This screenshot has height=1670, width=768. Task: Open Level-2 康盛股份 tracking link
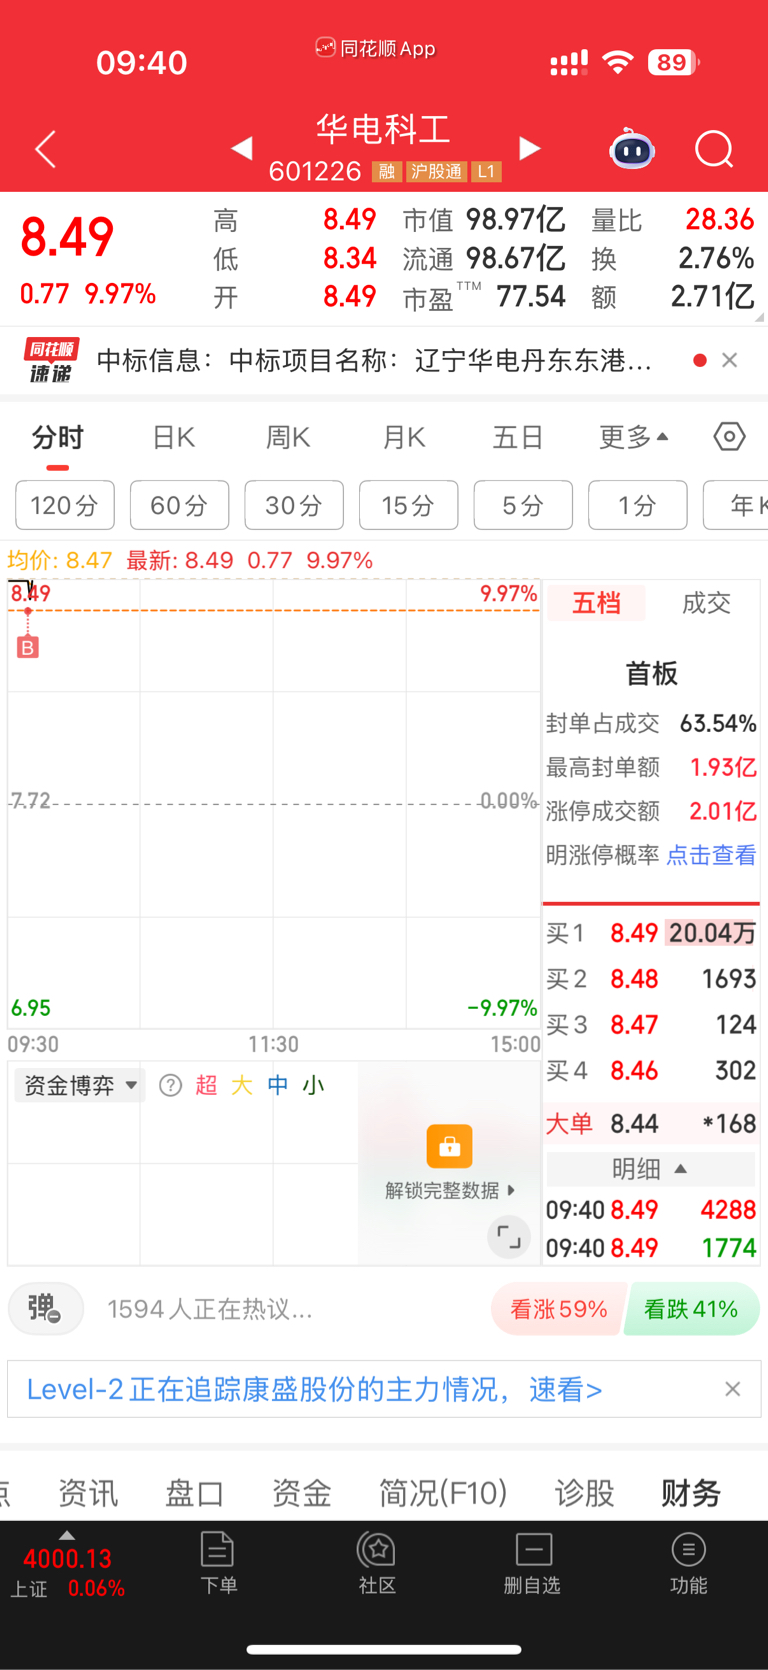click(314, 1389)
